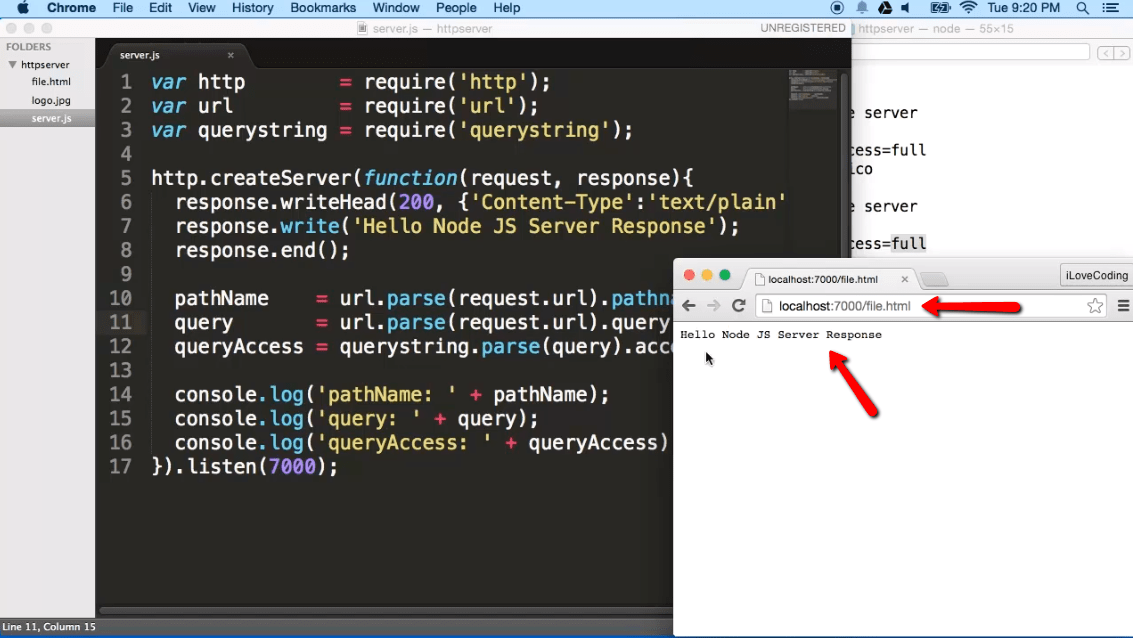Image resolution: width=1133 pixels, height=638 pixels.
Task: Click the forward navigation arrow in Chrome
Action: (714, 306)
